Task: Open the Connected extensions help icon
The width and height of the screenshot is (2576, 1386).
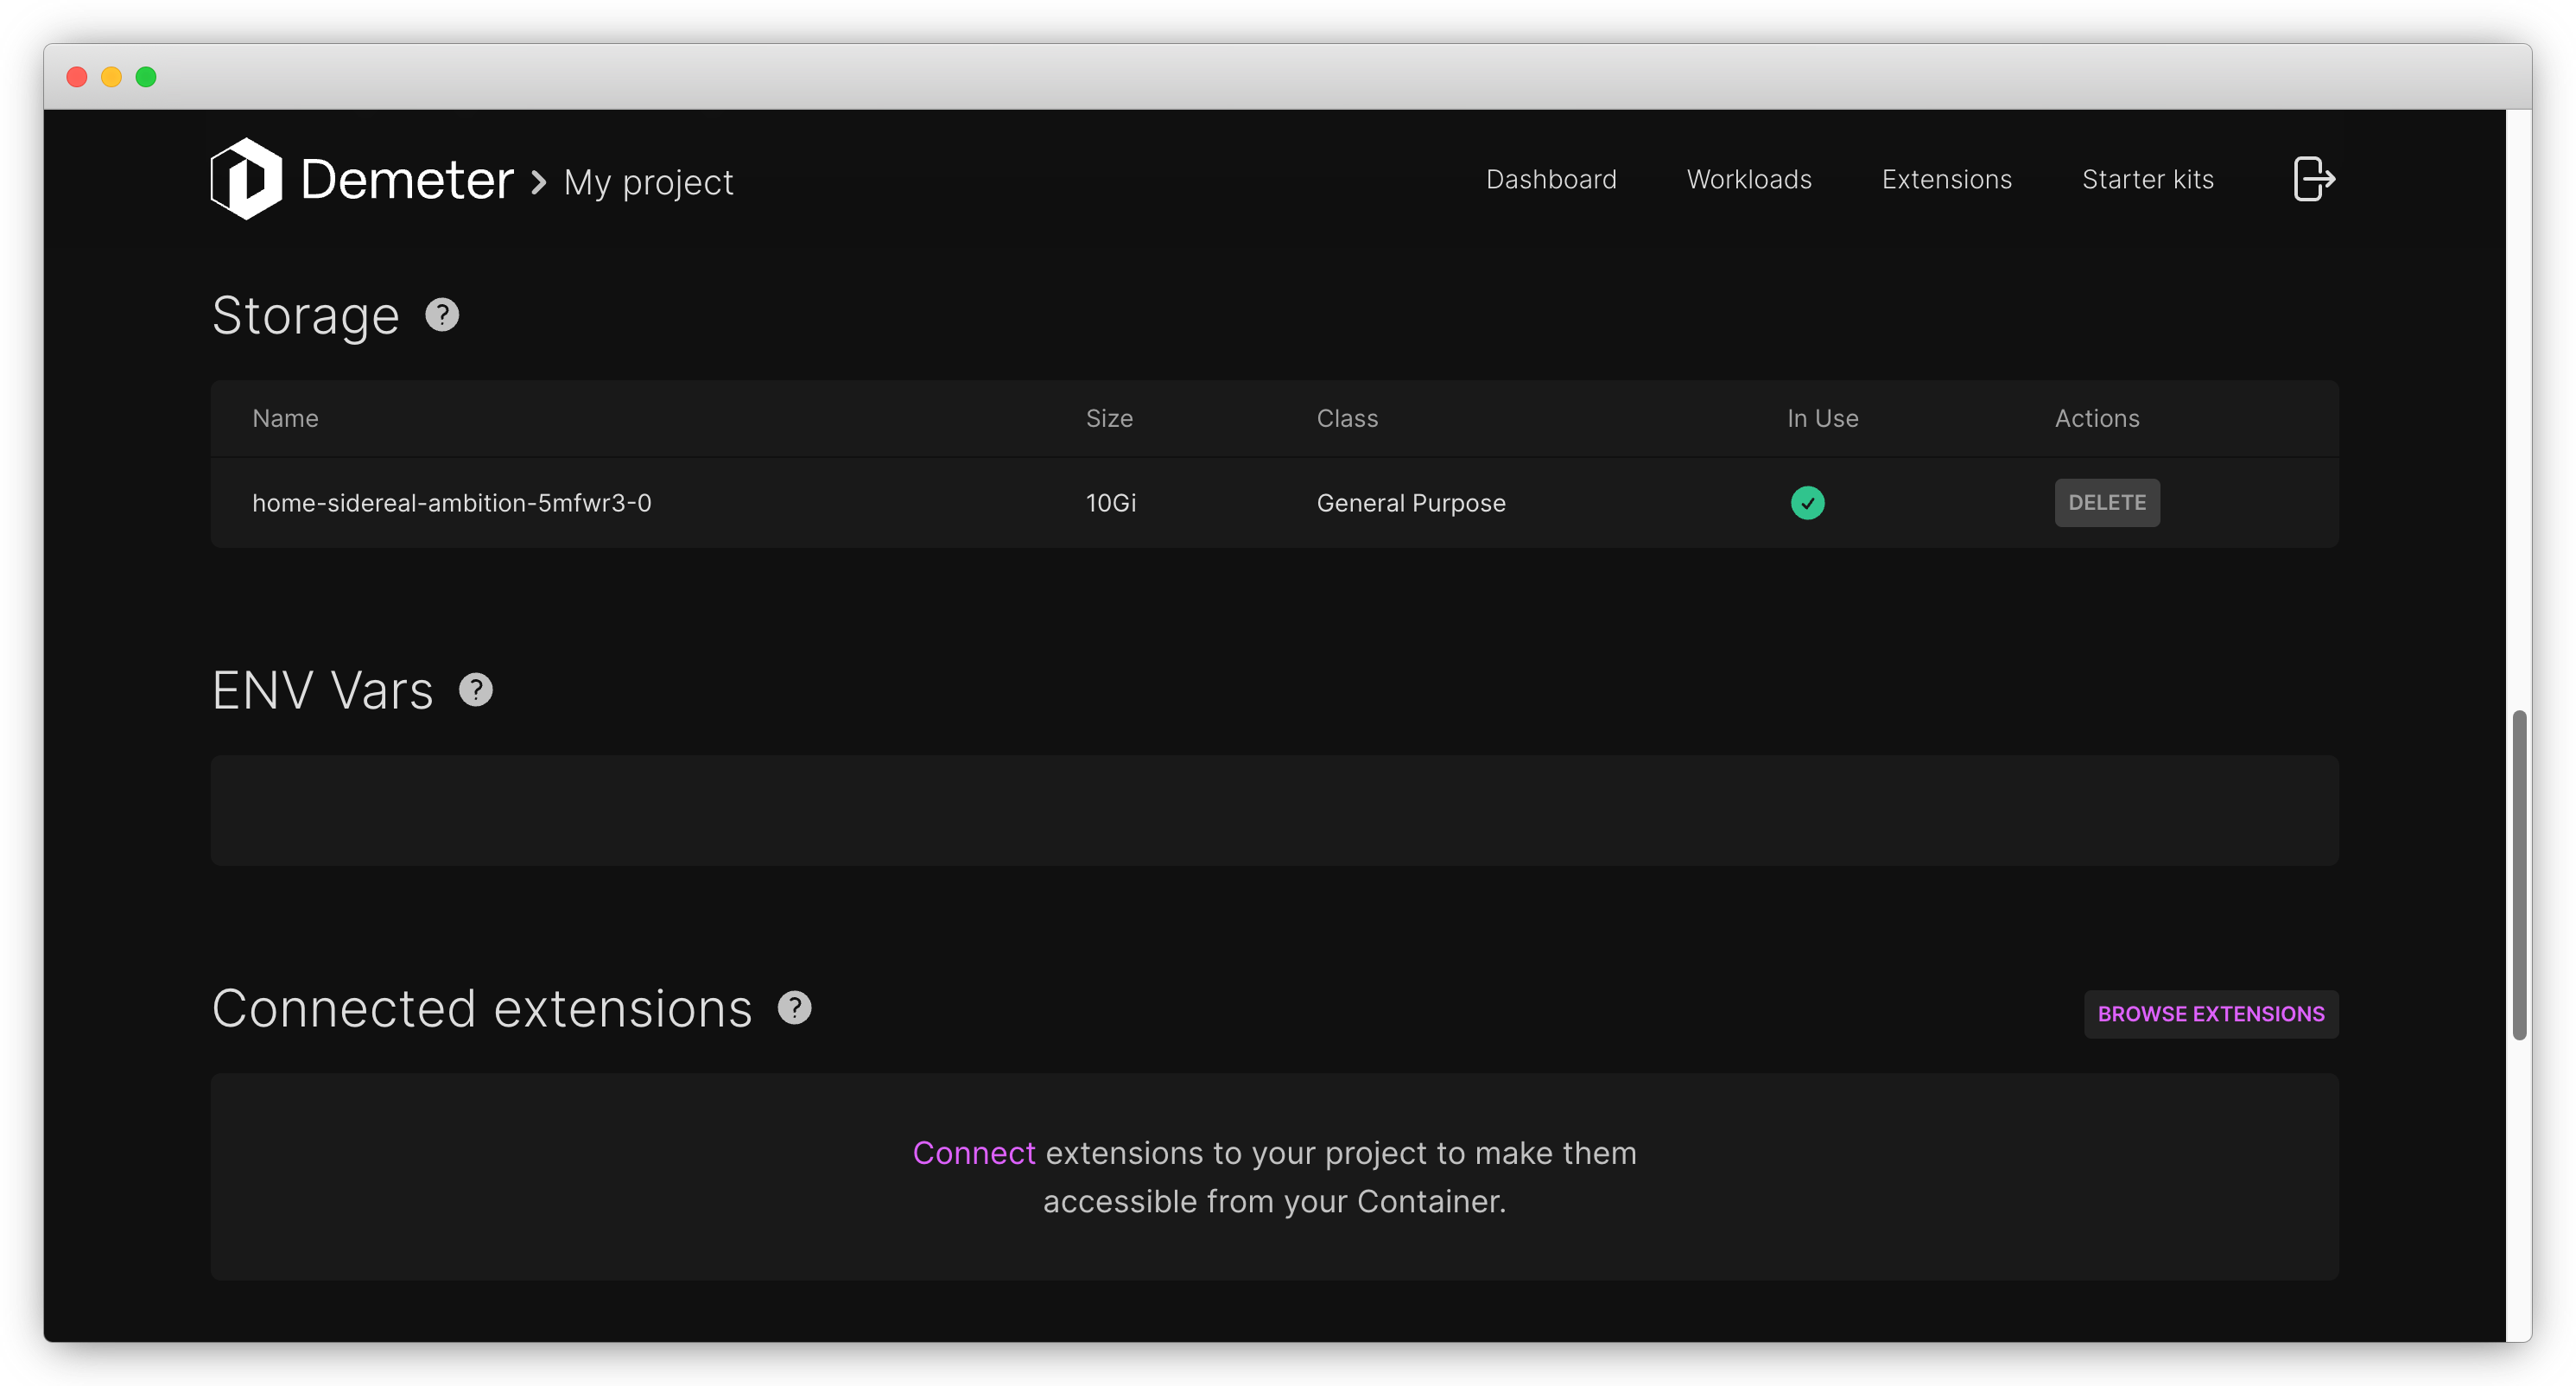Action: coord(795,1008)
